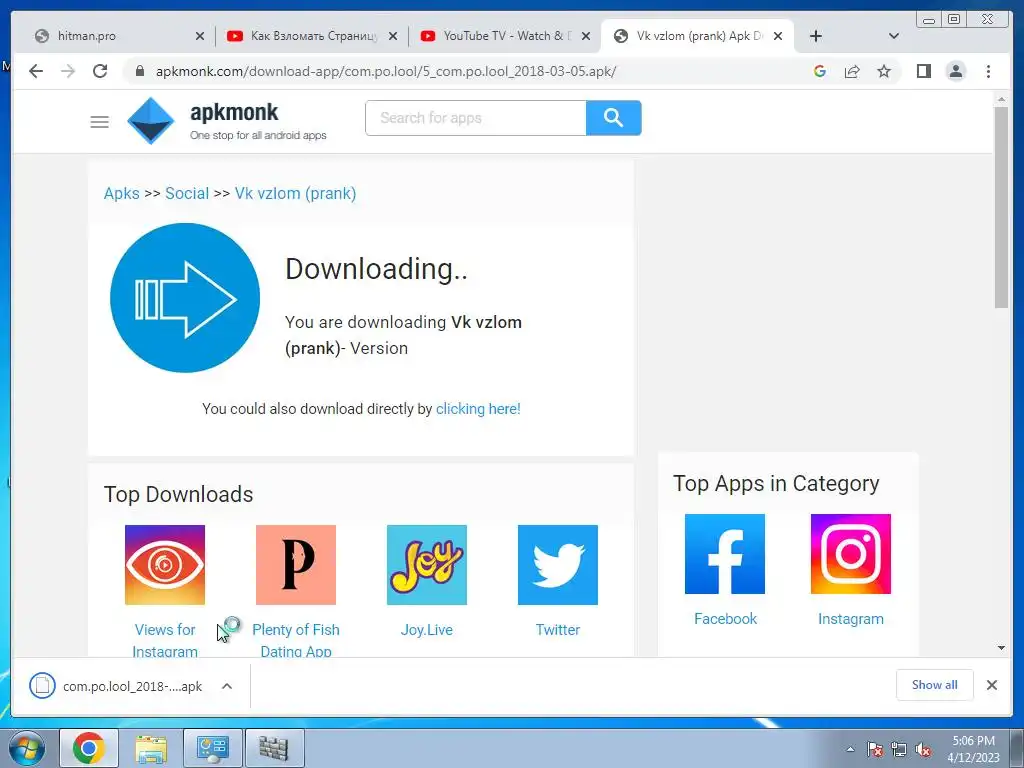Click the network tray icon
The width and height of the screenshot is (1024, 768).
click(x=899, y=749)
